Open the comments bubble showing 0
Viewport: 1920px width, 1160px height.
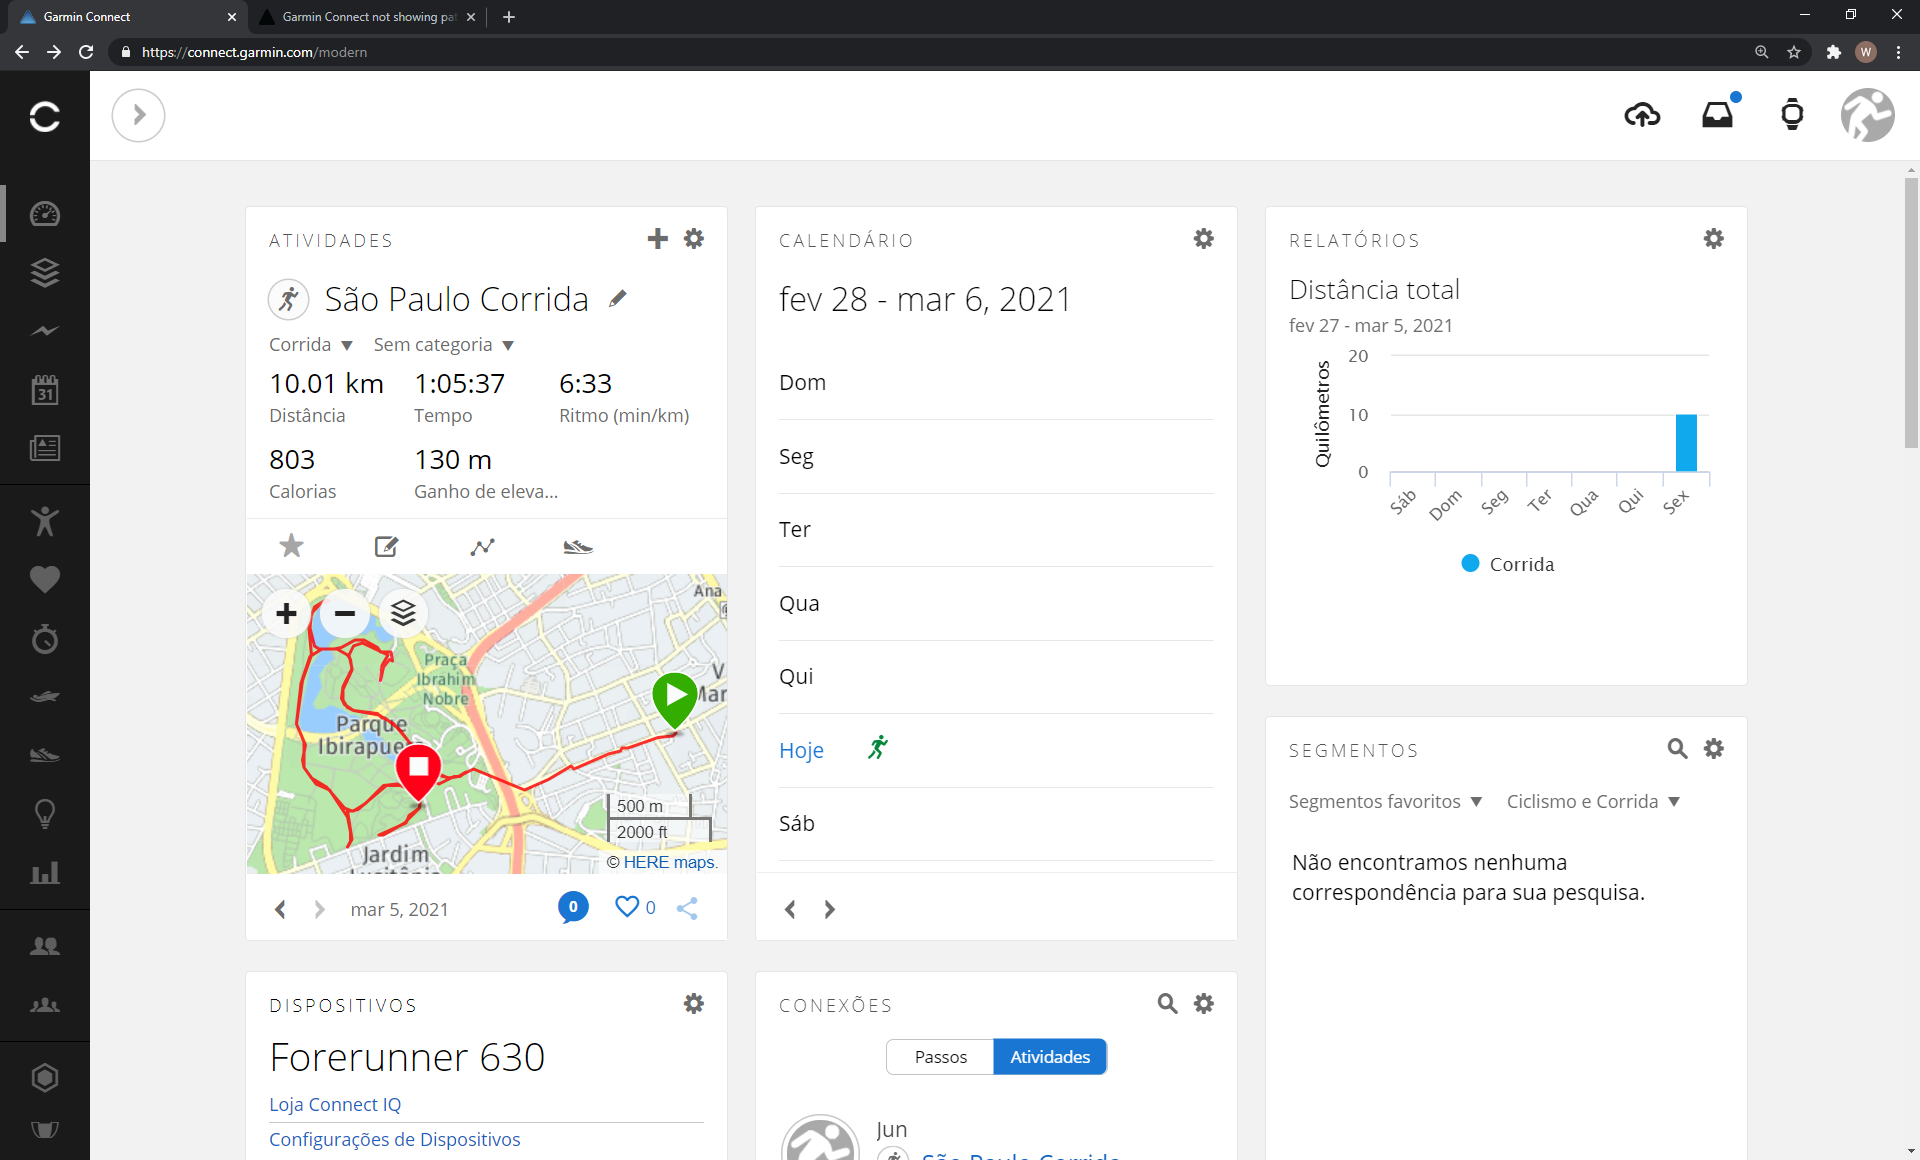(x=573, y=907)
